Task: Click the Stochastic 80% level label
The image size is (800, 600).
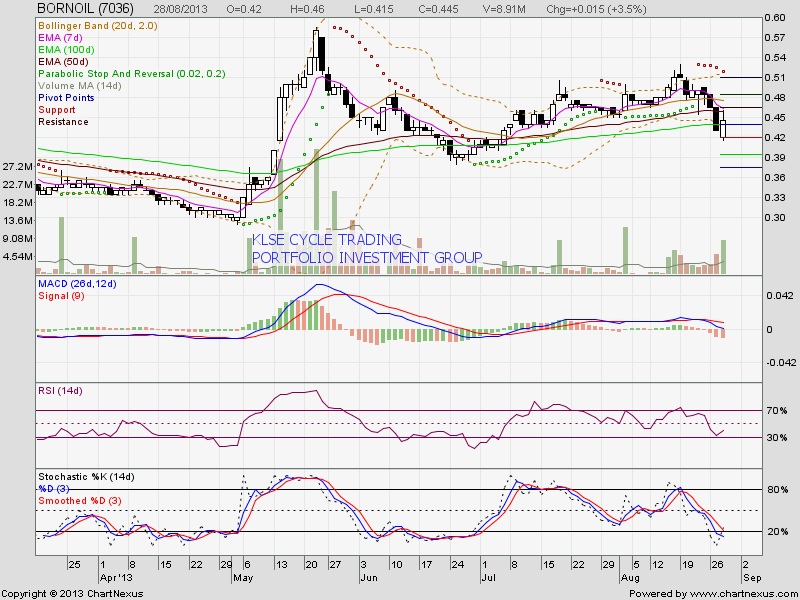Action: point(777,490)
